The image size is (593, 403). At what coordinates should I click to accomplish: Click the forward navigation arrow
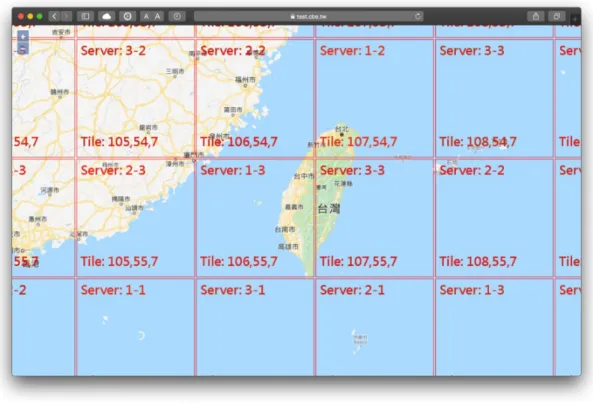click(x=66, y=16)
